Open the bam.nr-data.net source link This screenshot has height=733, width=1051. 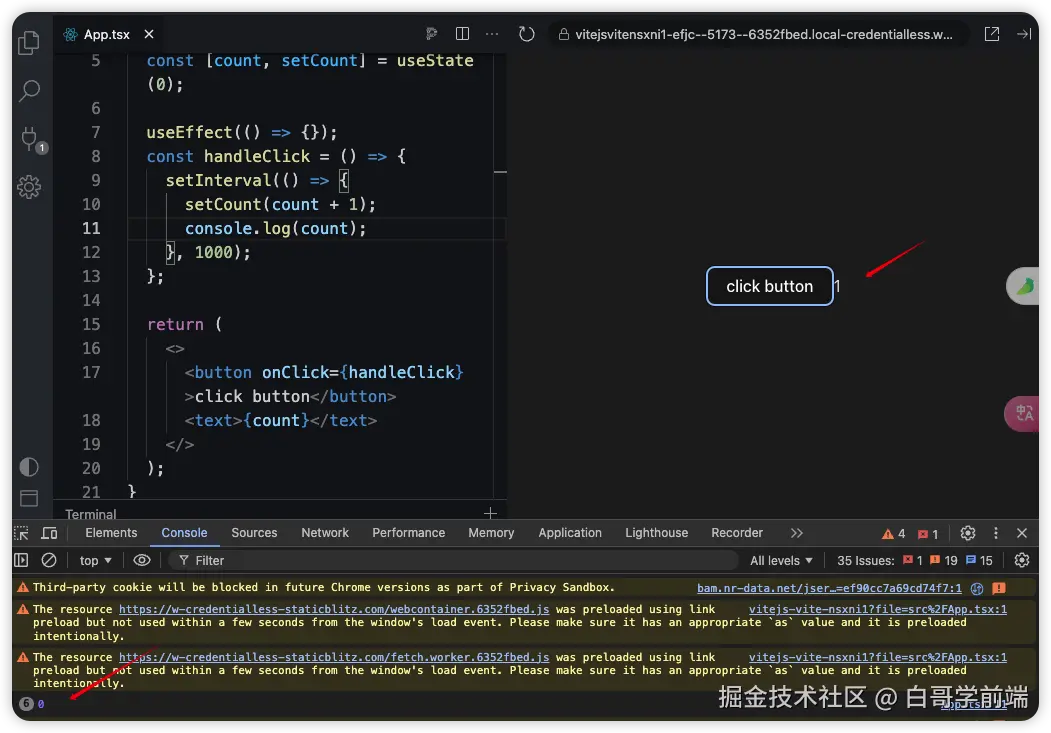tap(829, 588)
